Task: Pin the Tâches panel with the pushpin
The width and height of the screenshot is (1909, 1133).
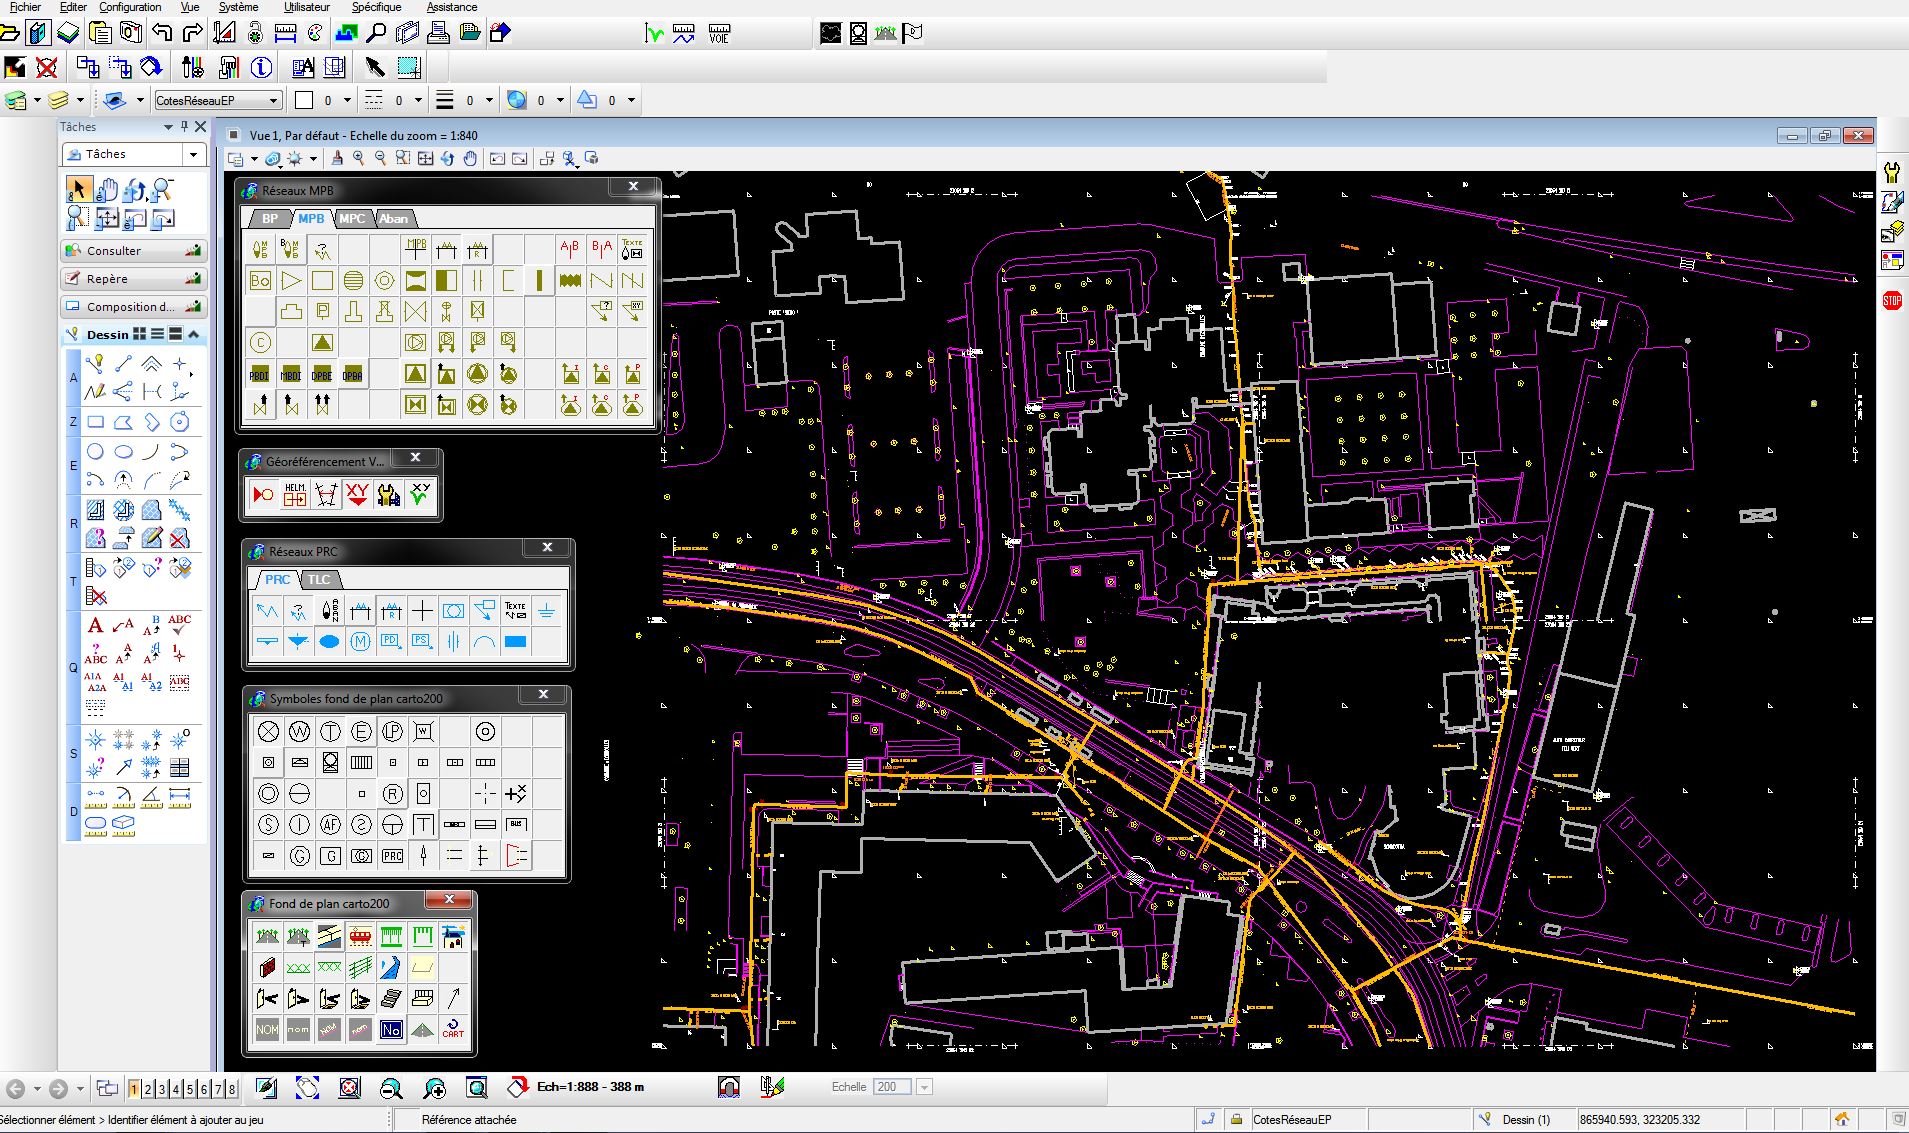Action: point(184,127)
